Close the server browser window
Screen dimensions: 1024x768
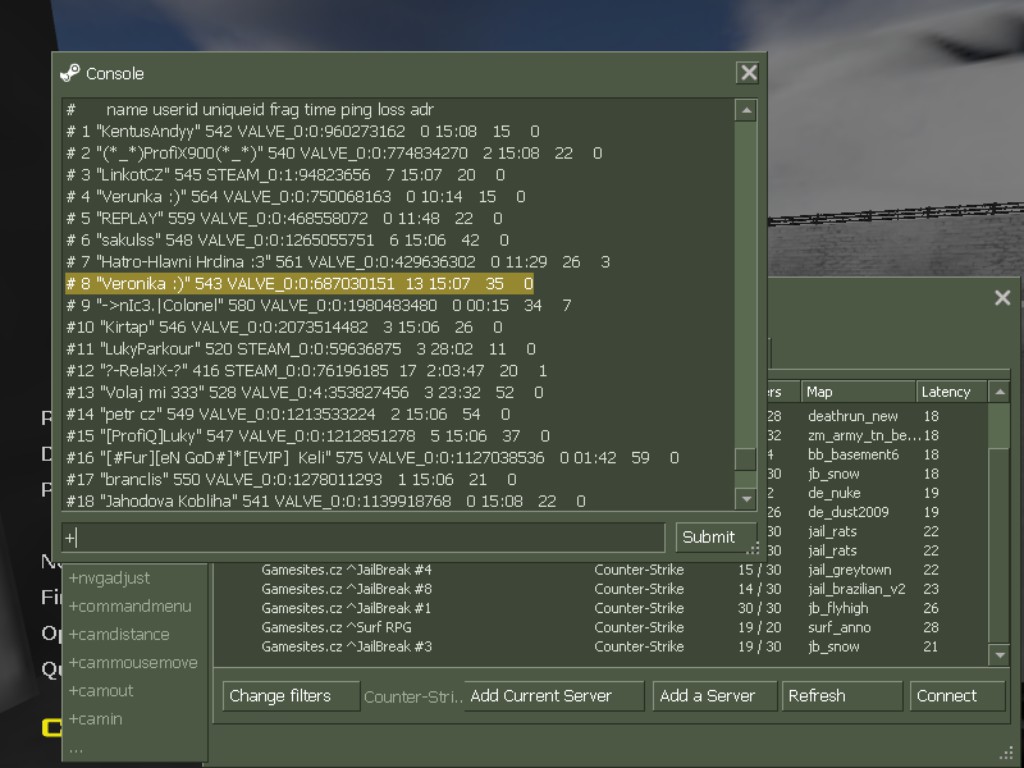1002,298
